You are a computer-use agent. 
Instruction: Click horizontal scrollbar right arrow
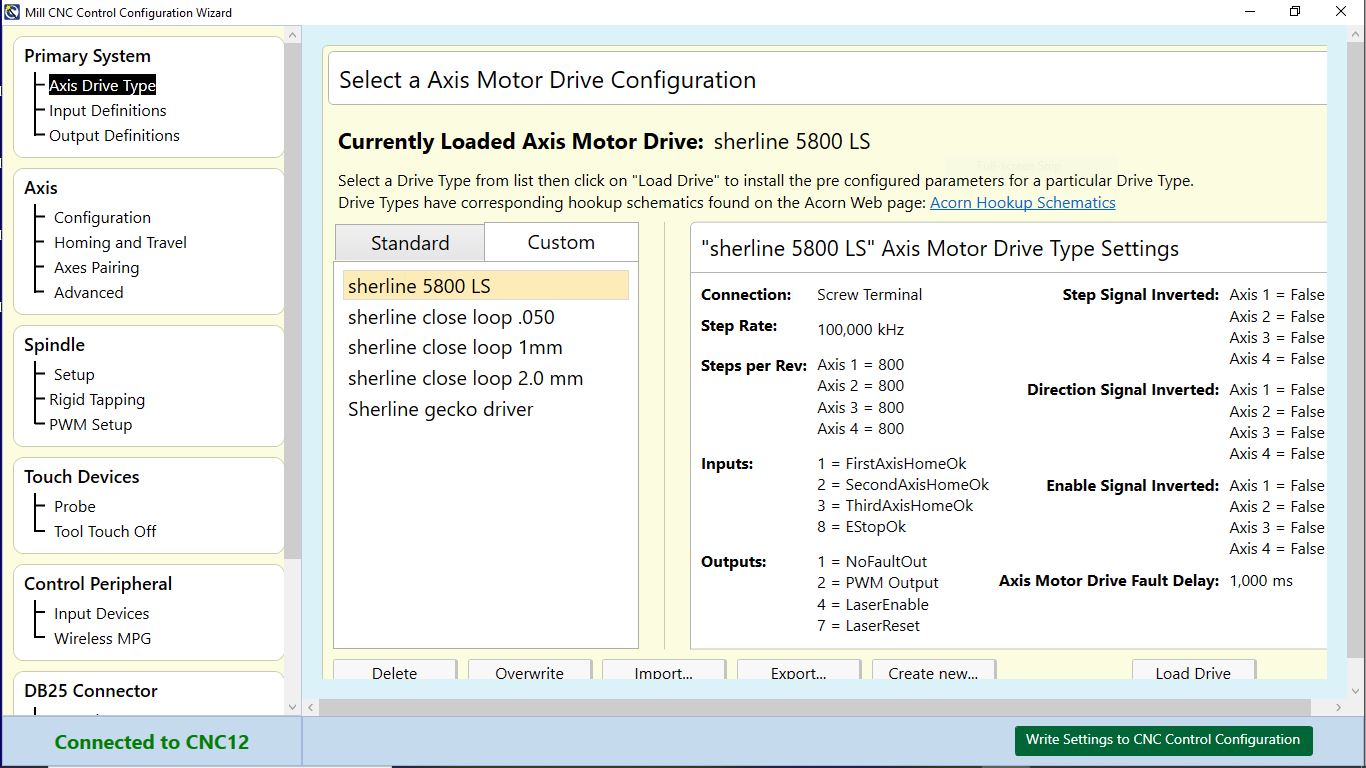(1339, 707)
